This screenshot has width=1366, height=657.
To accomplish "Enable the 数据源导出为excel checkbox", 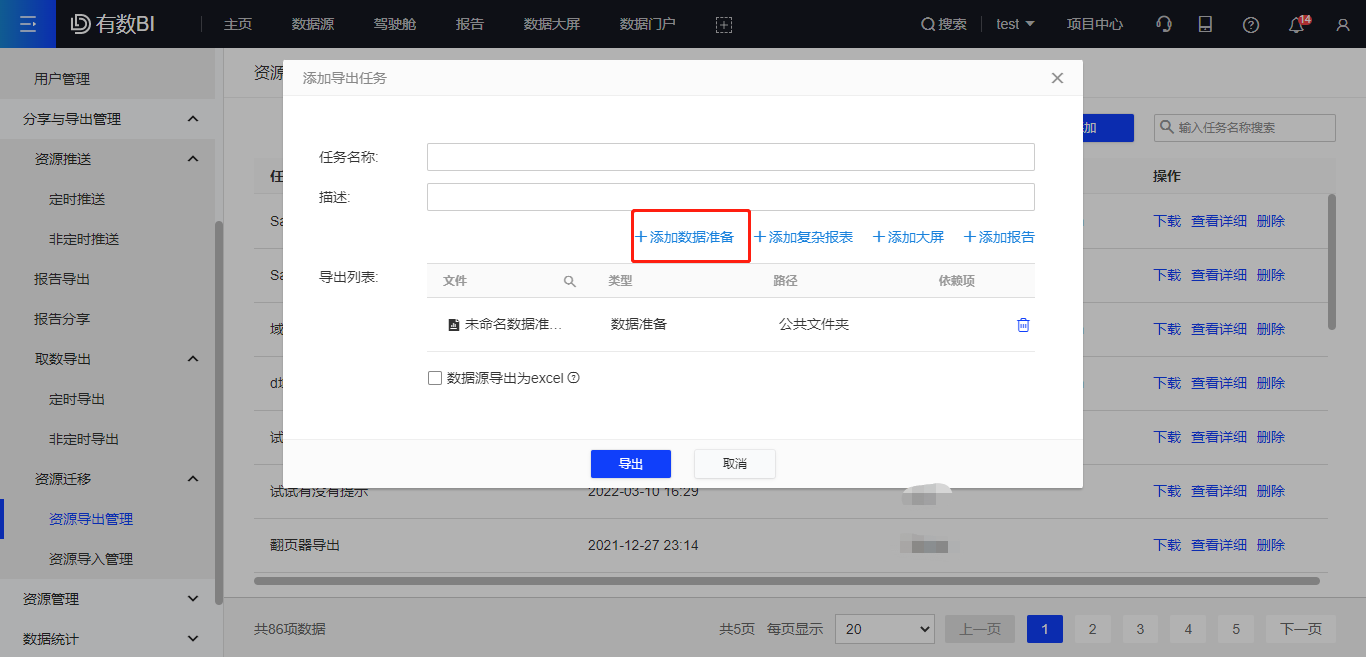I will pyautogui.click(x=435, y=378).
